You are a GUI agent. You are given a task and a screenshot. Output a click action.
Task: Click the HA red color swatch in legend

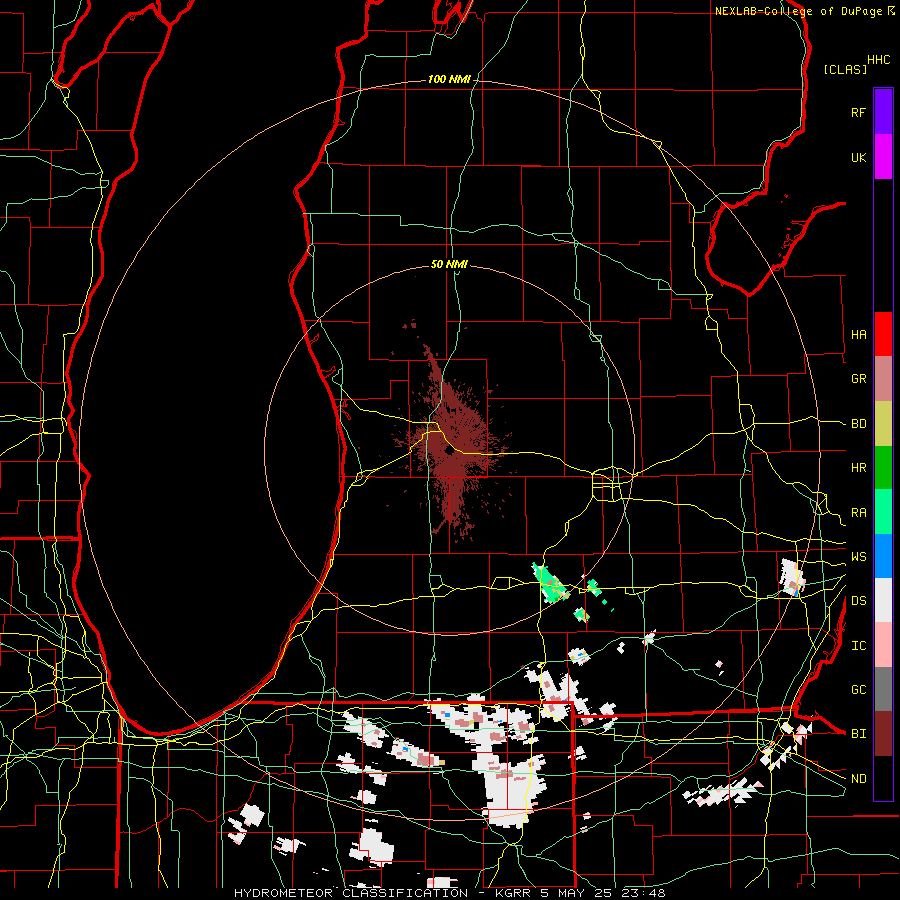pos(883,334)
